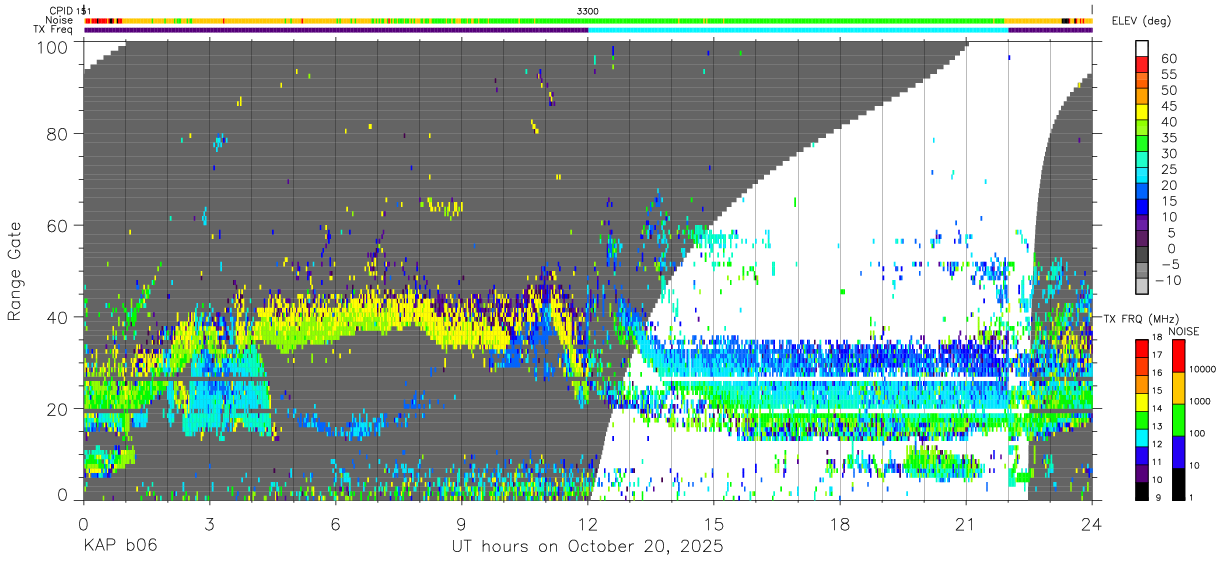
Task: Click the hour tick label "24" on time axis
Action: (1092, 523)
